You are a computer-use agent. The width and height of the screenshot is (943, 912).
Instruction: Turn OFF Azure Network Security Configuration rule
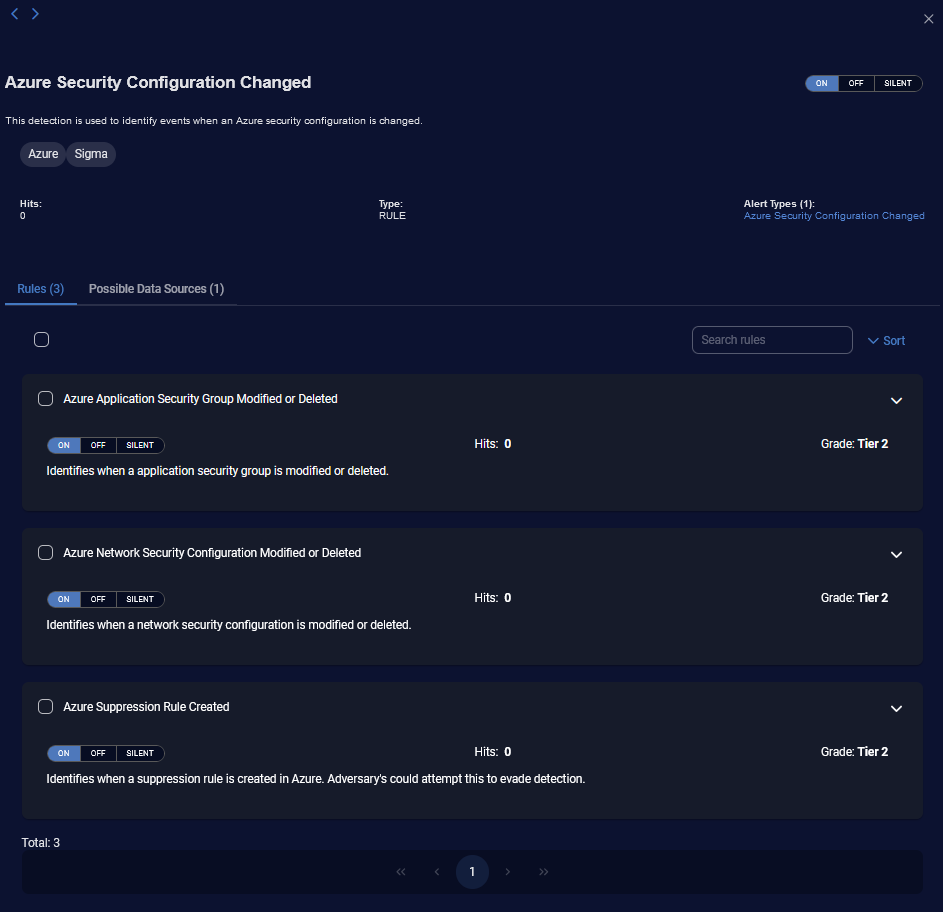98,600
